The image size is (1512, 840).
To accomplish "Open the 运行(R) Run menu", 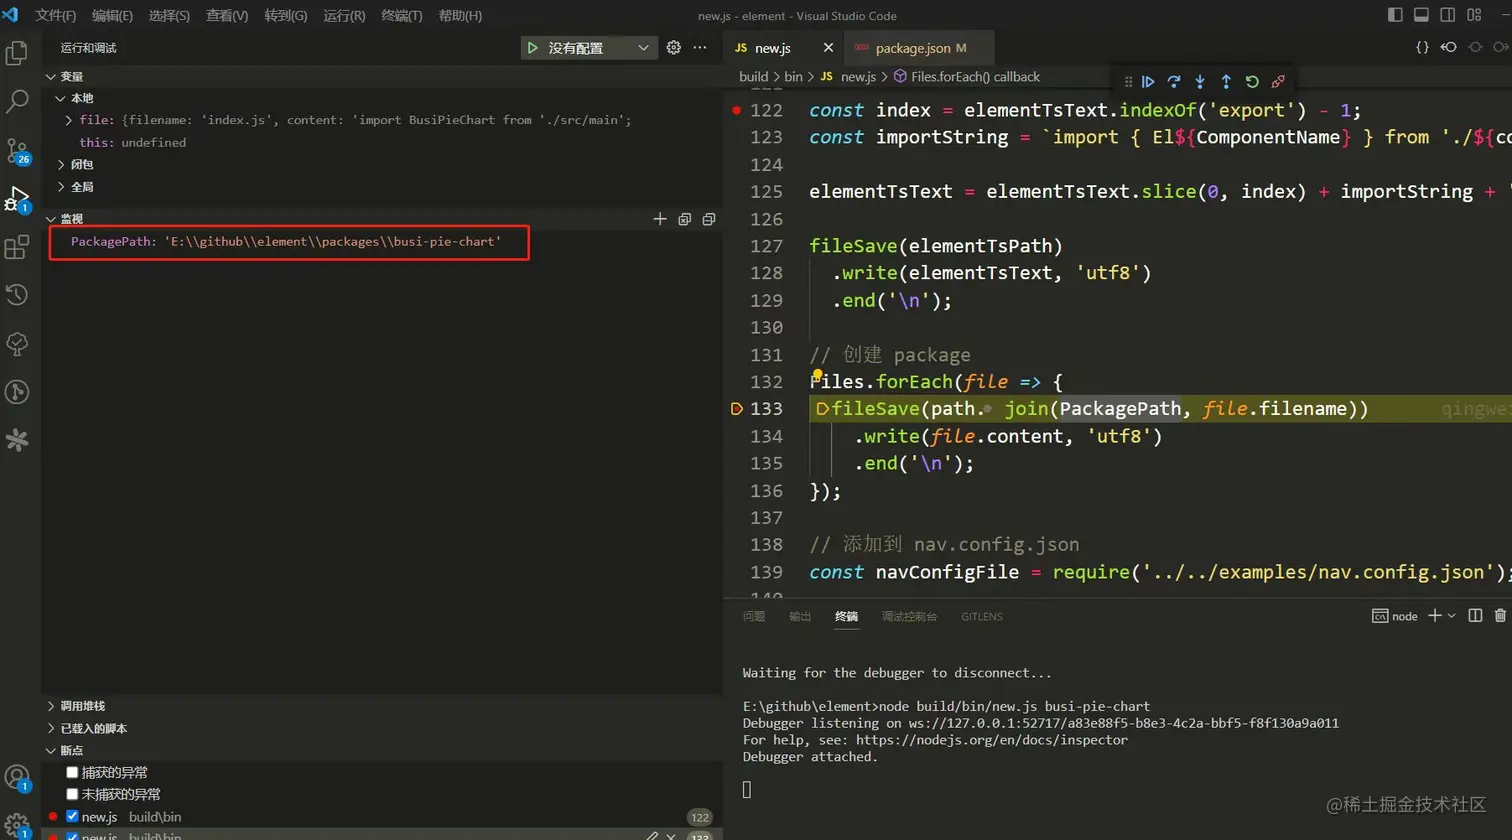I will (344, 16).
